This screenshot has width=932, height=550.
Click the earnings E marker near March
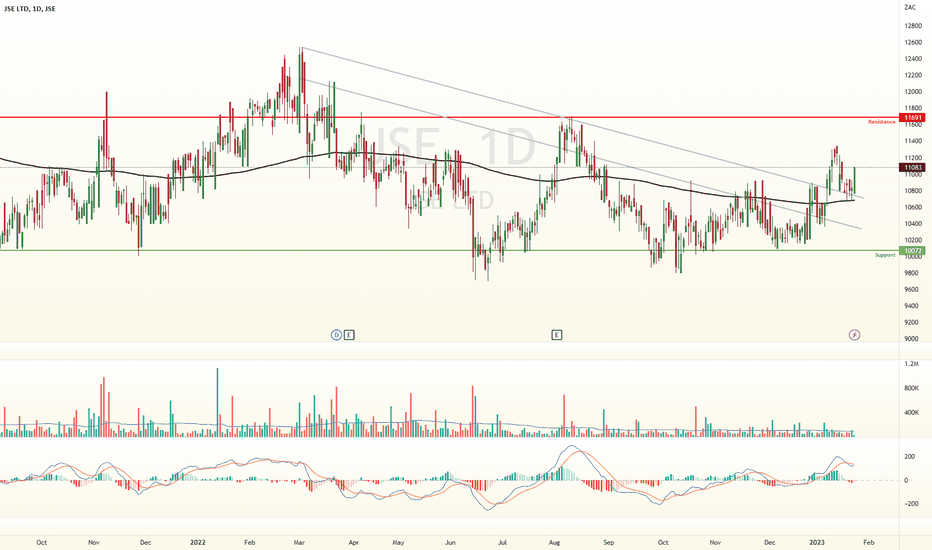[x=349, y=335]
